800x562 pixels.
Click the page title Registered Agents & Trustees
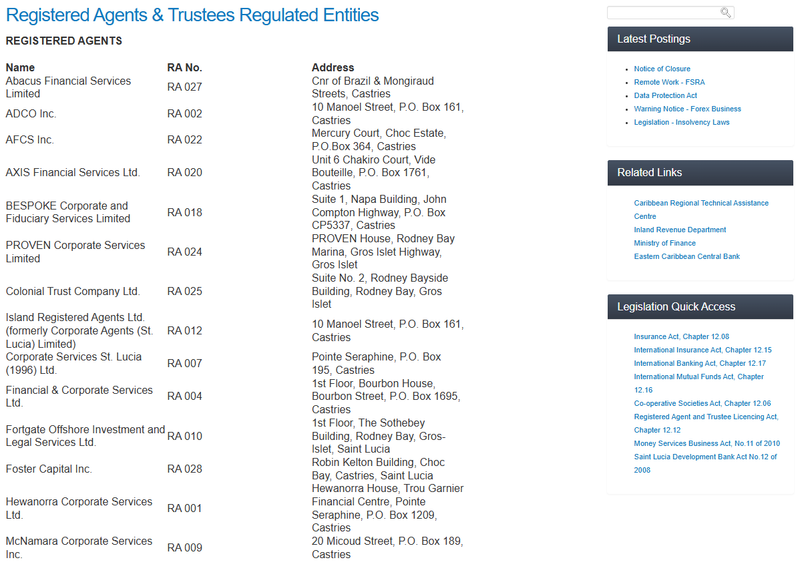(x=192, y=15)
